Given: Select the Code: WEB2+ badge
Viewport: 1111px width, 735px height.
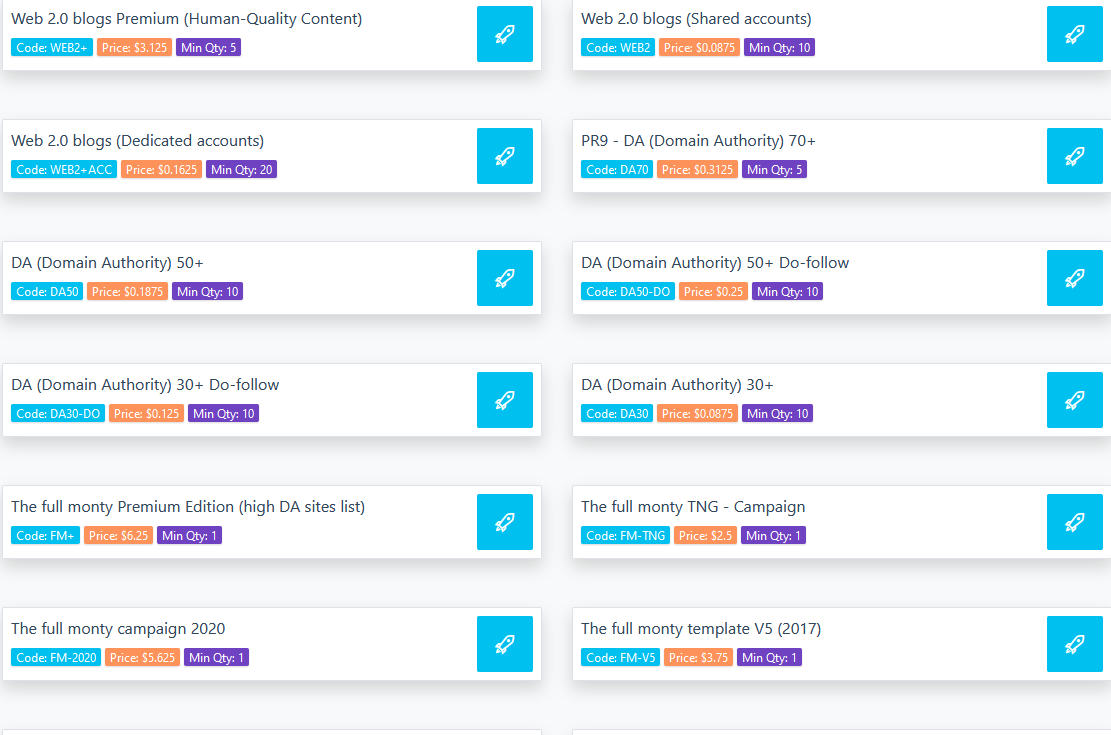Looking at the screenshot, I should coord(52,47).
